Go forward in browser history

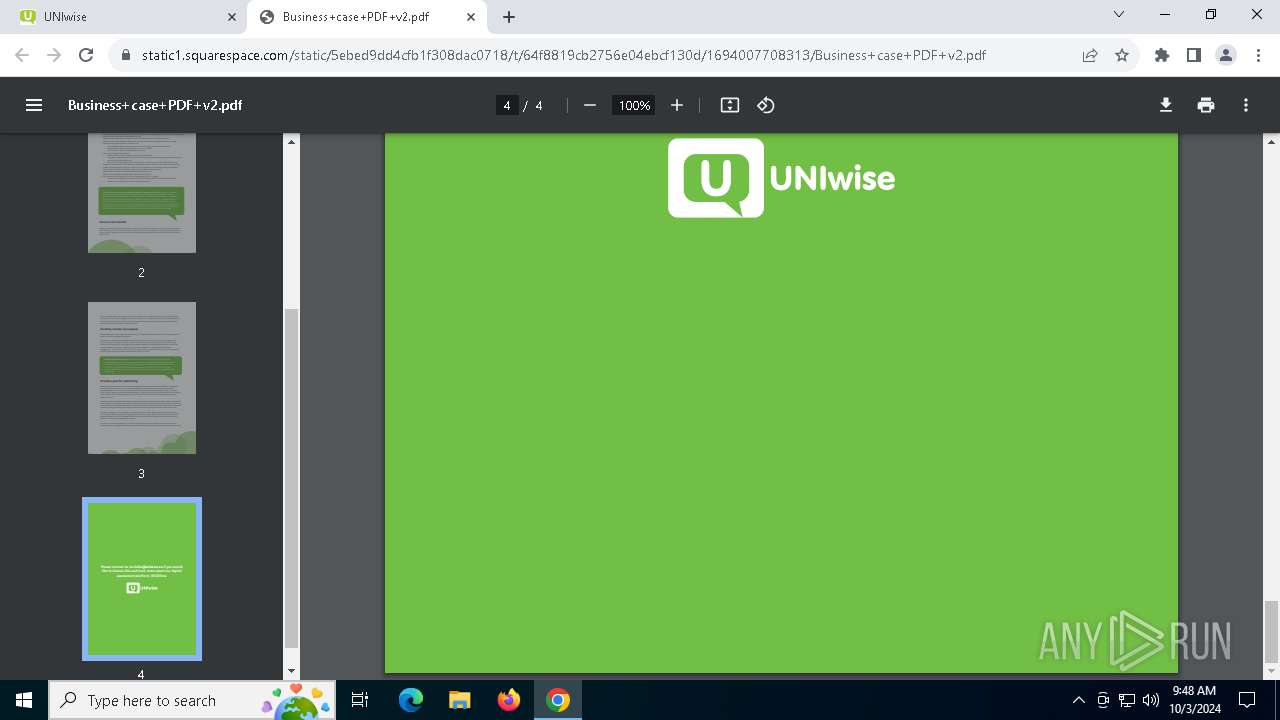54,55
